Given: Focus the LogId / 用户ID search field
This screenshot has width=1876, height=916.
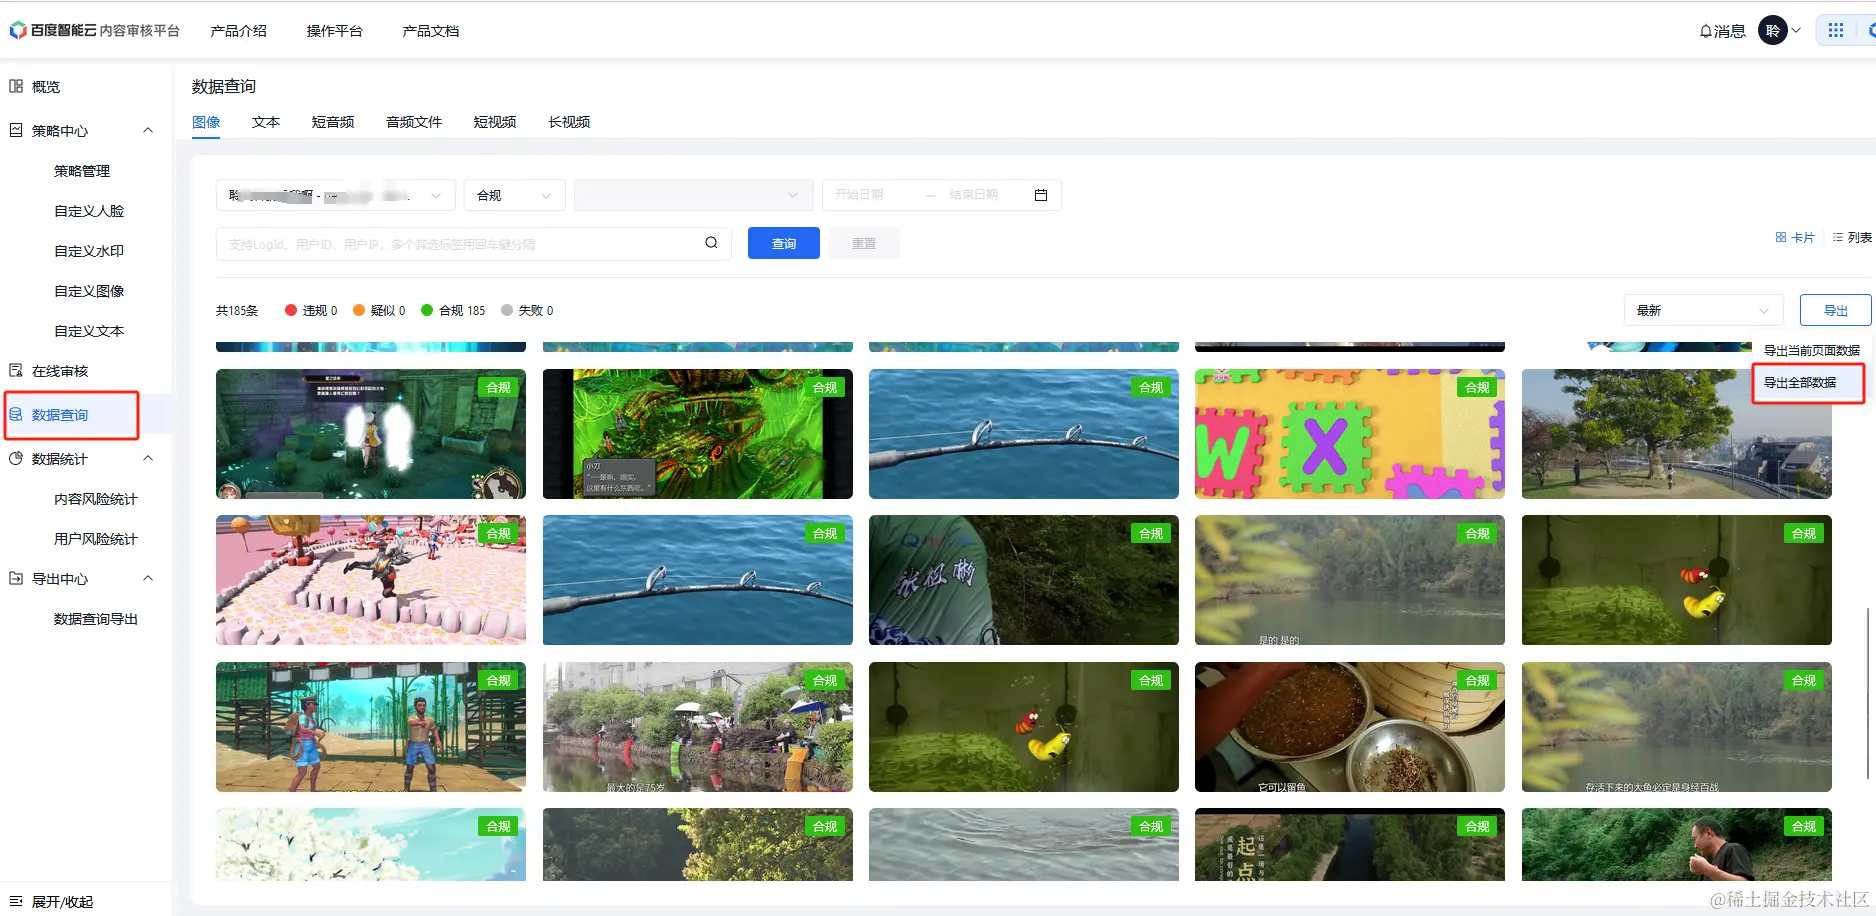Looking at the screenshot, I should 474,243.
